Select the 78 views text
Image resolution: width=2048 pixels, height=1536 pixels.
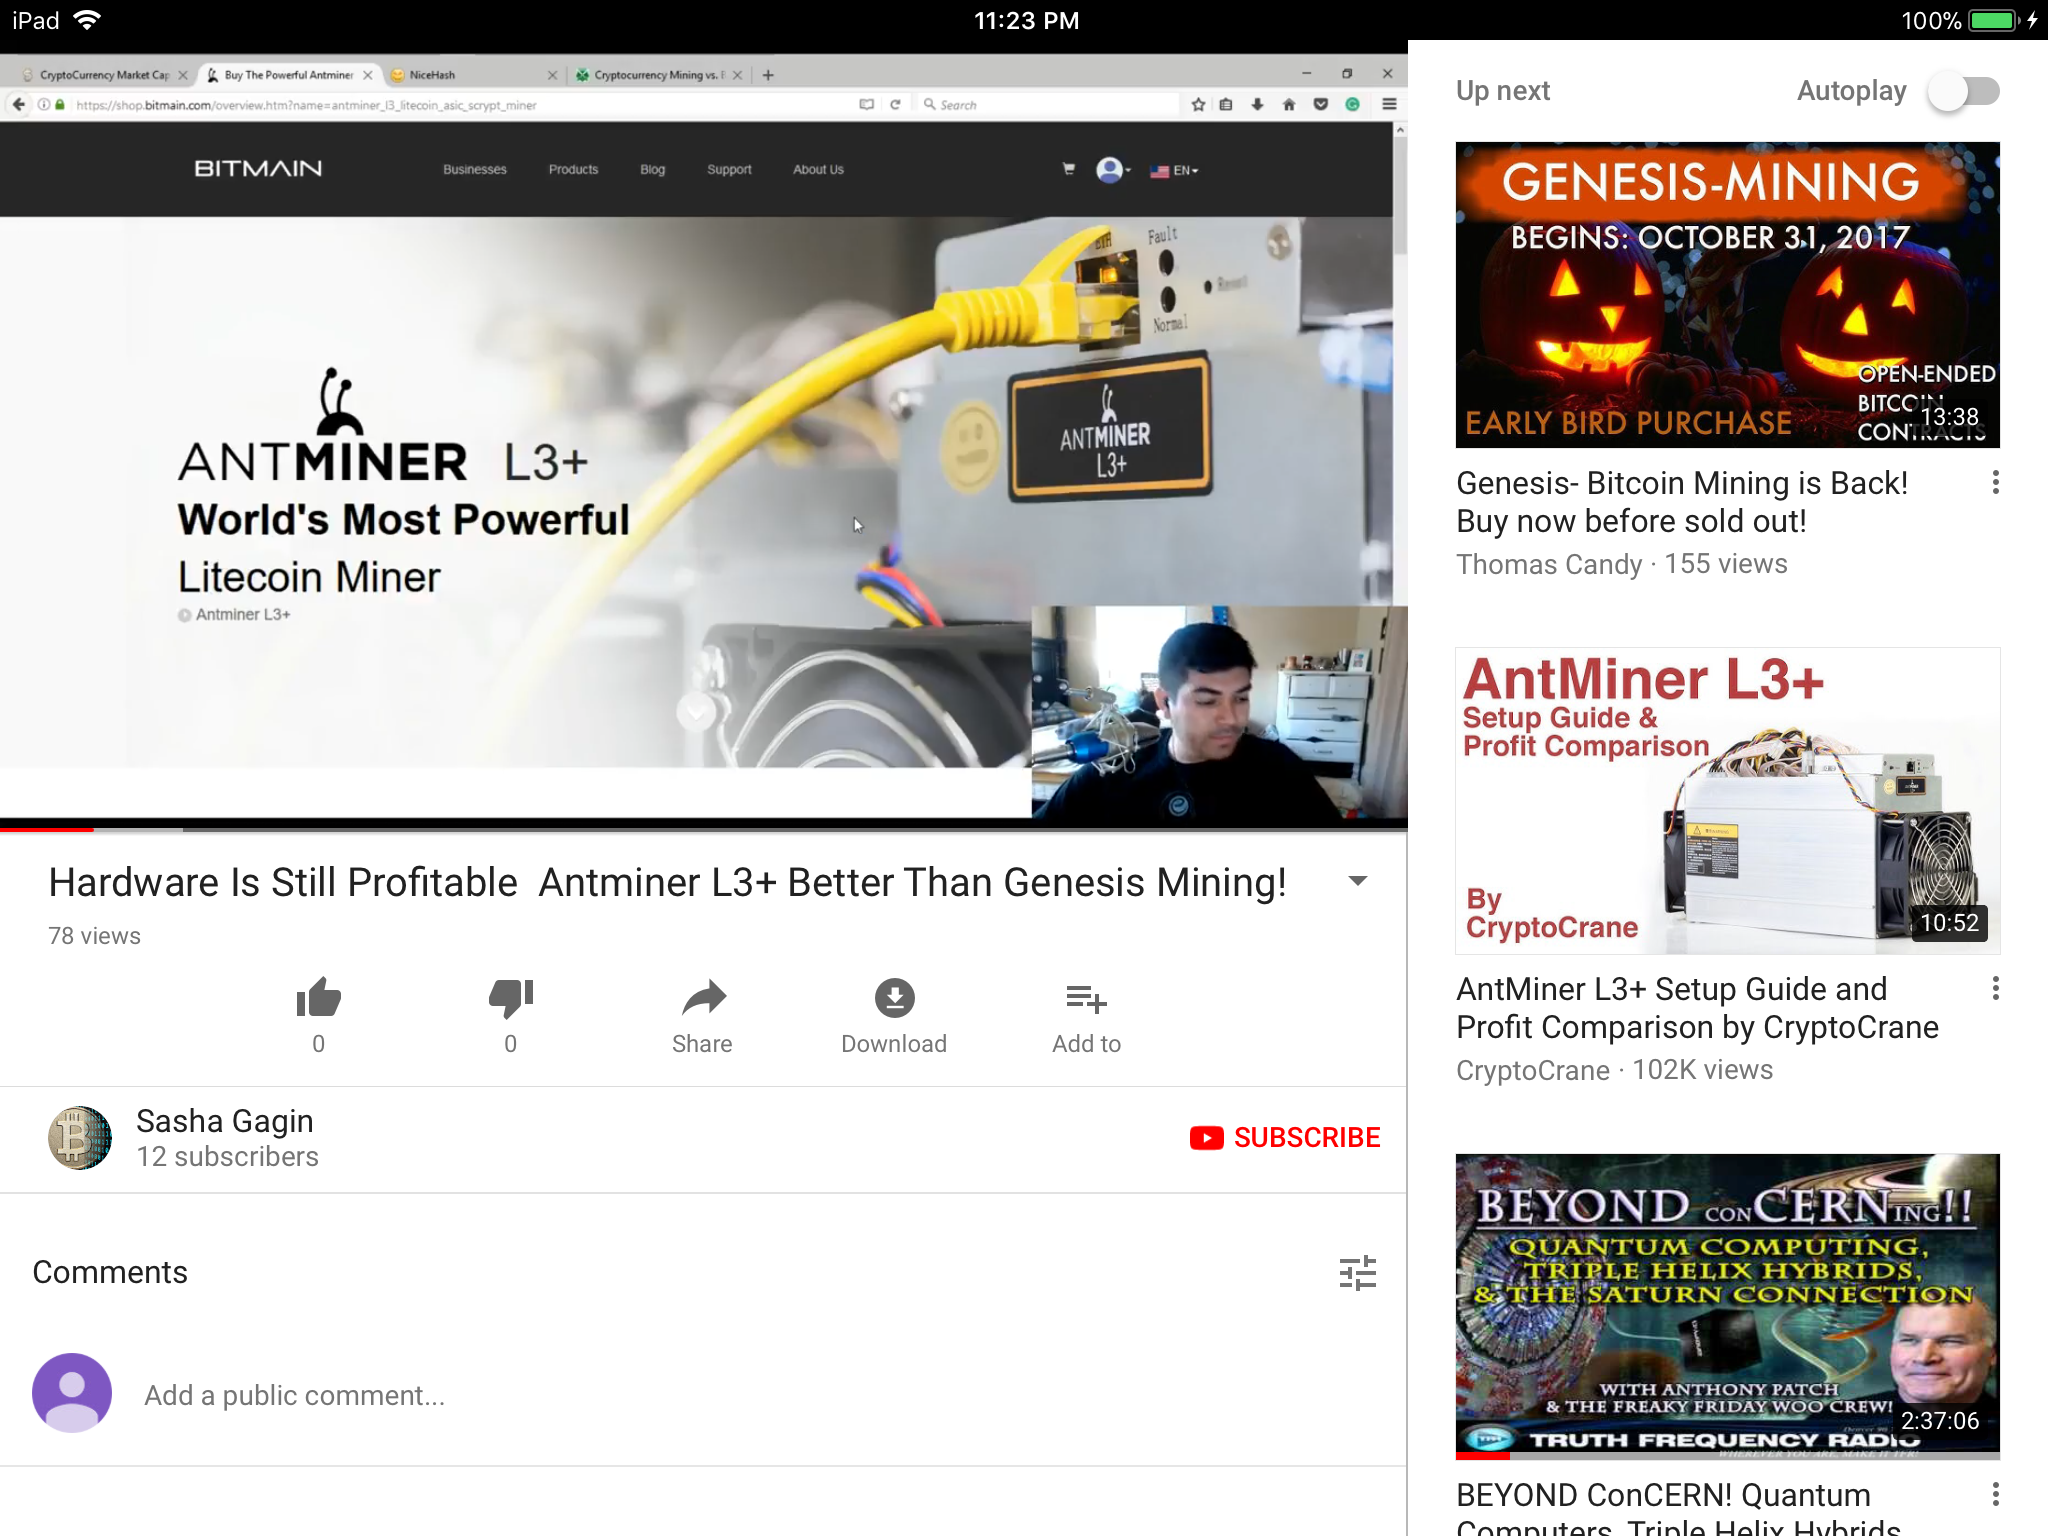tap(95, 936)
